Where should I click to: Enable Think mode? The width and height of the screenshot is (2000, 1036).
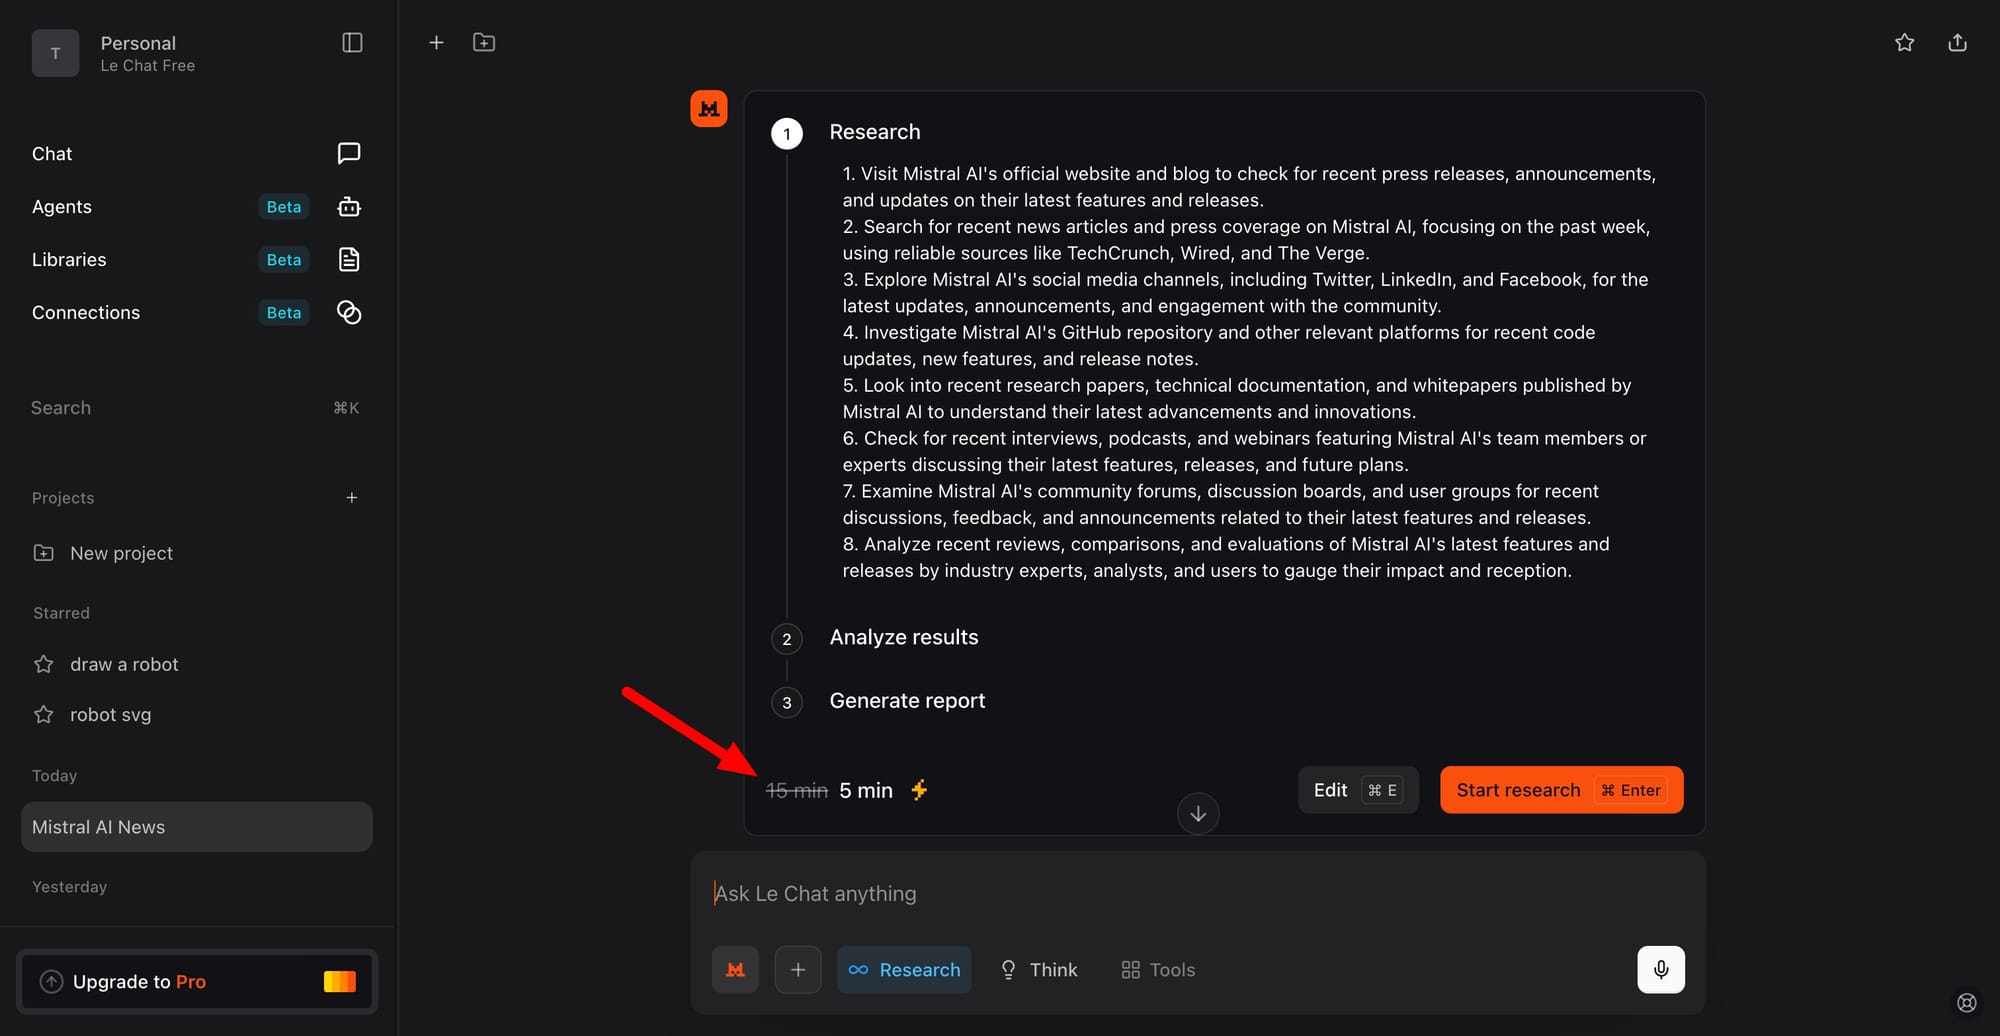tap(1039, 969)
